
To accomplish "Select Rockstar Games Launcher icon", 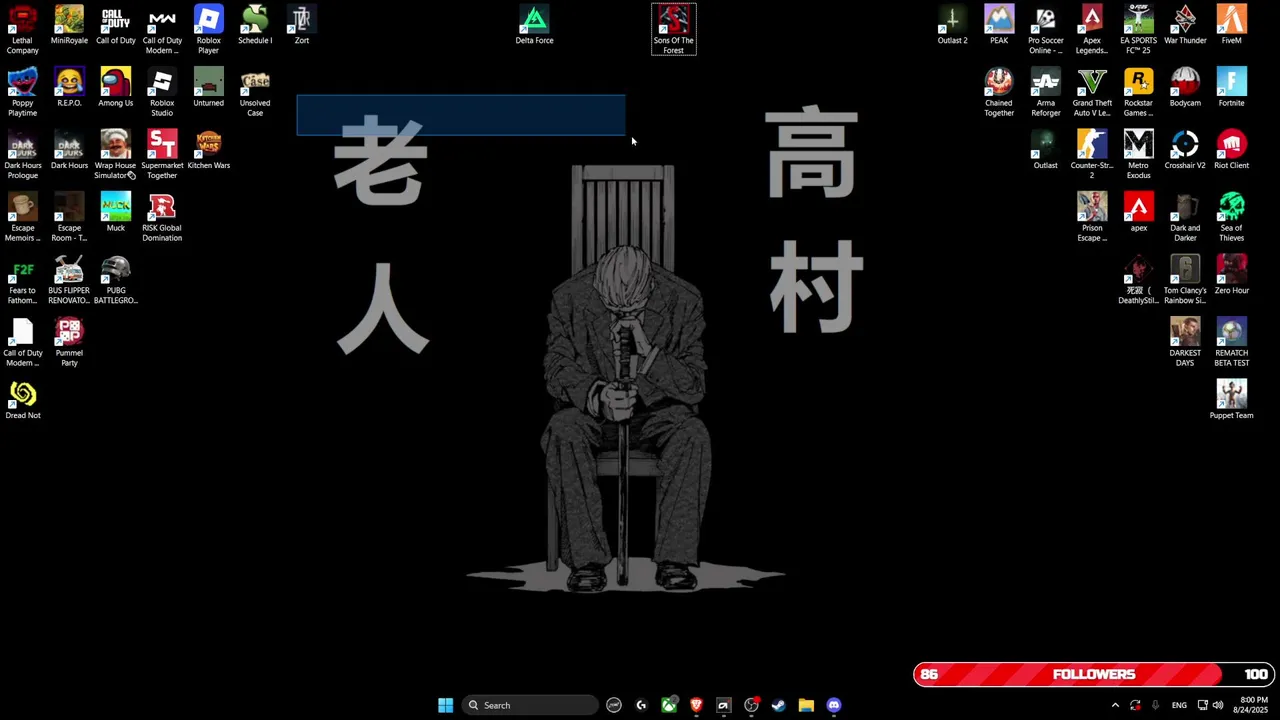I will [x=1138, y=92].
